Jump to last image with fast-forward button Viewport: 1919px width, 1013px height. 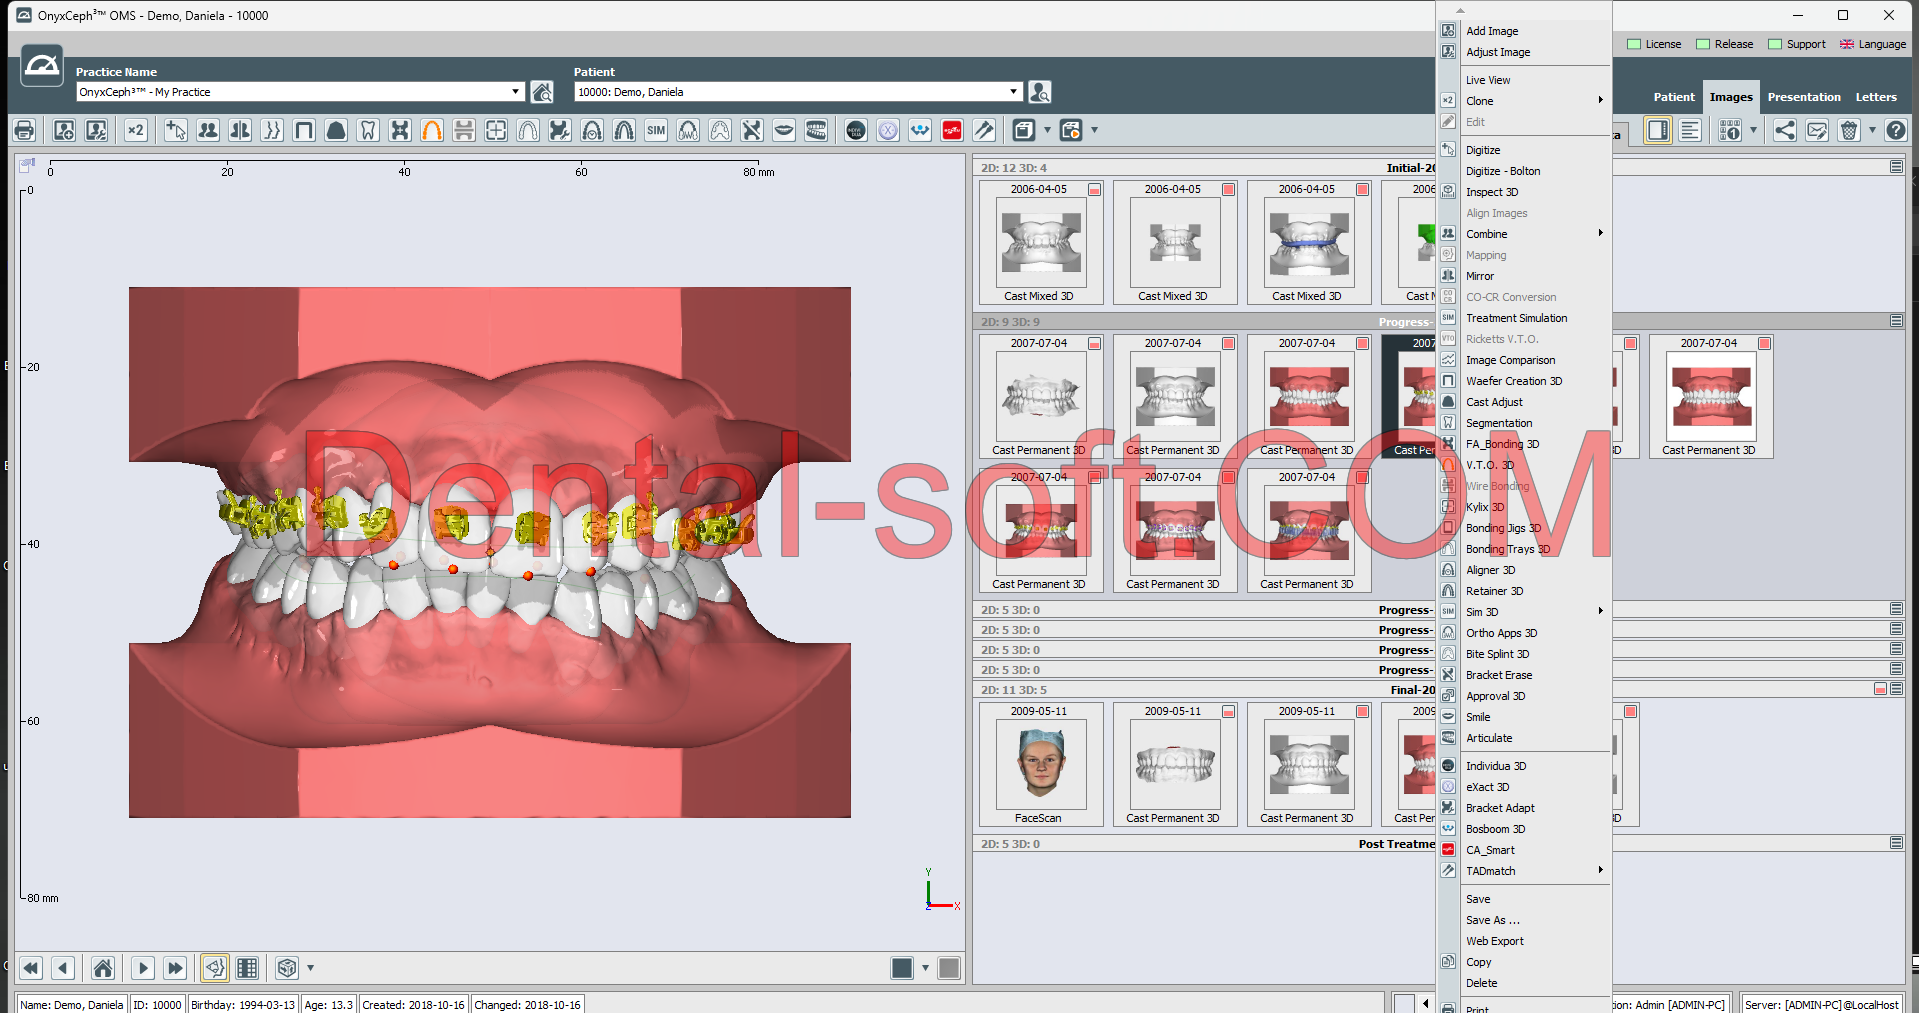point(176,967)
